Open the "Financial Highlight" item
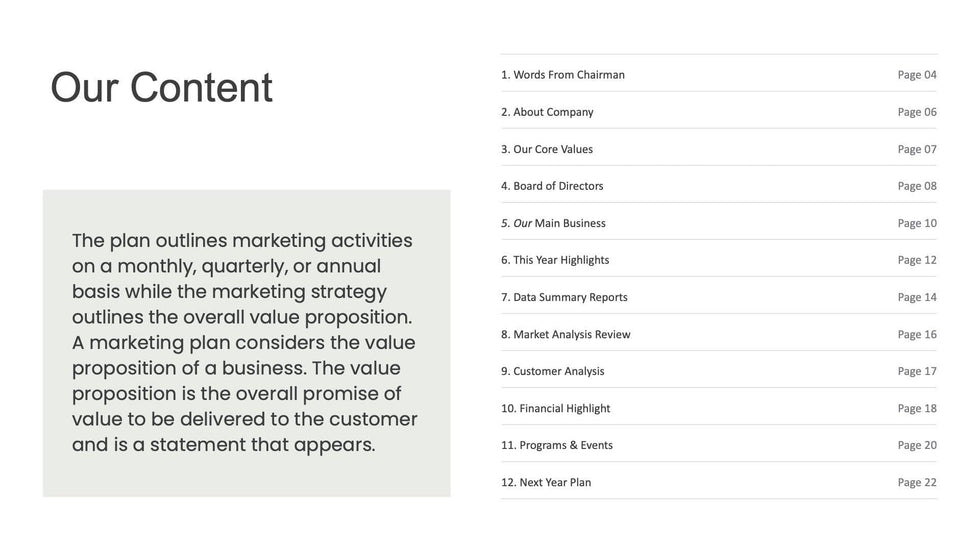Viewport: 980px width, 551px height. coord(555,408)
